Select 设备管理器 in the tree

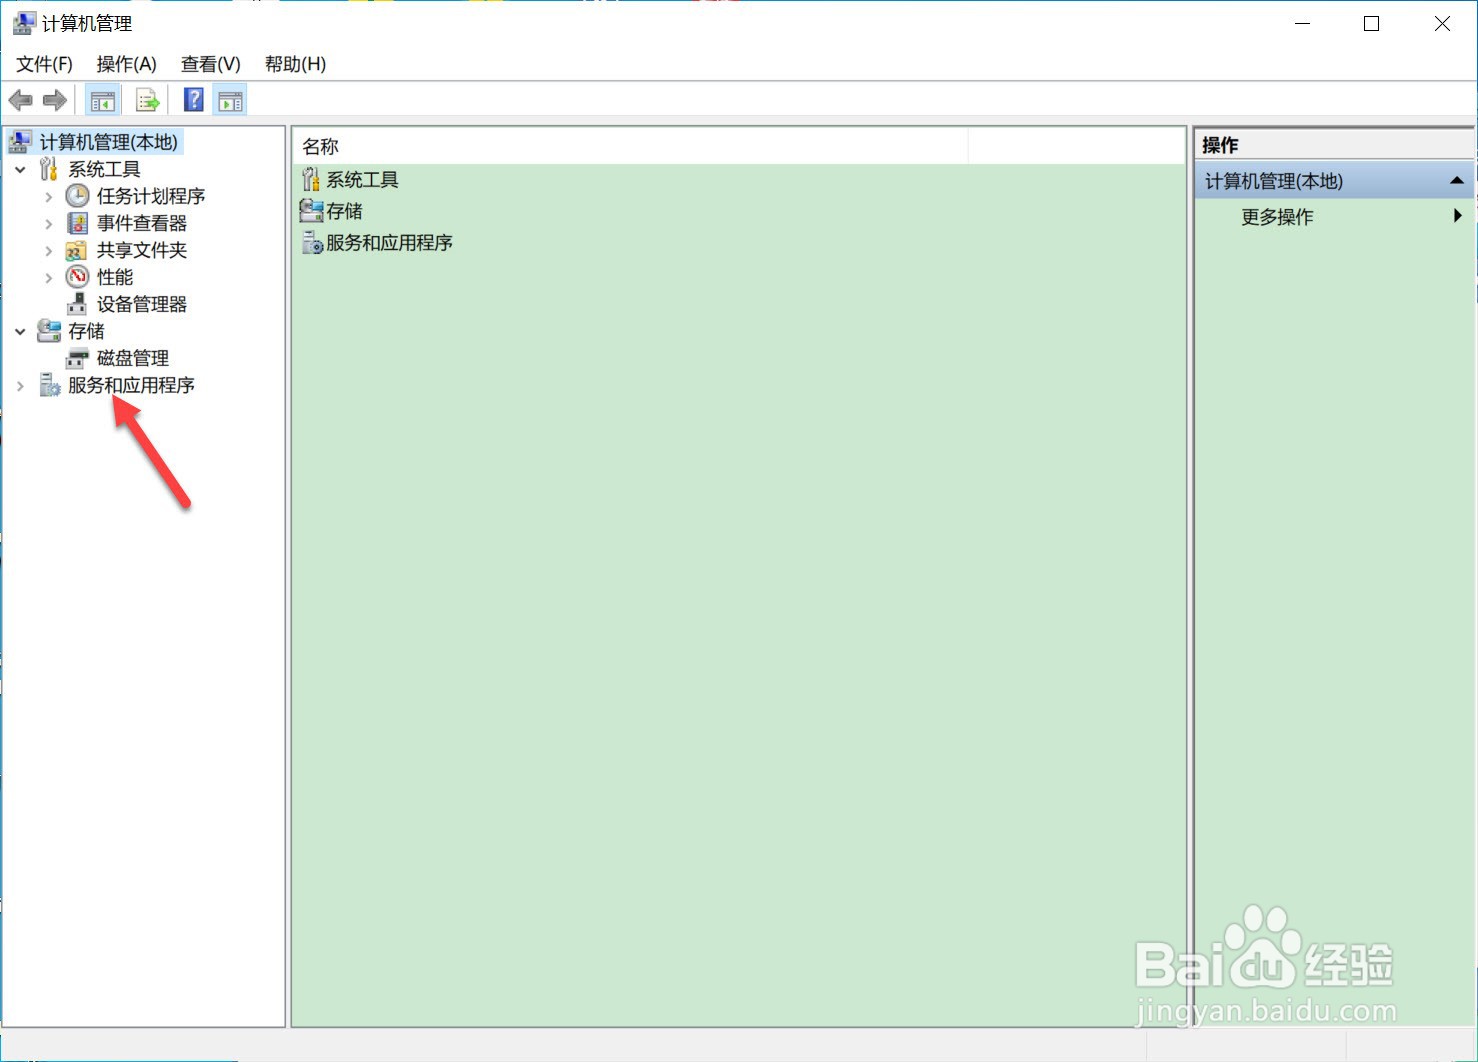click(x=142, y=304)
